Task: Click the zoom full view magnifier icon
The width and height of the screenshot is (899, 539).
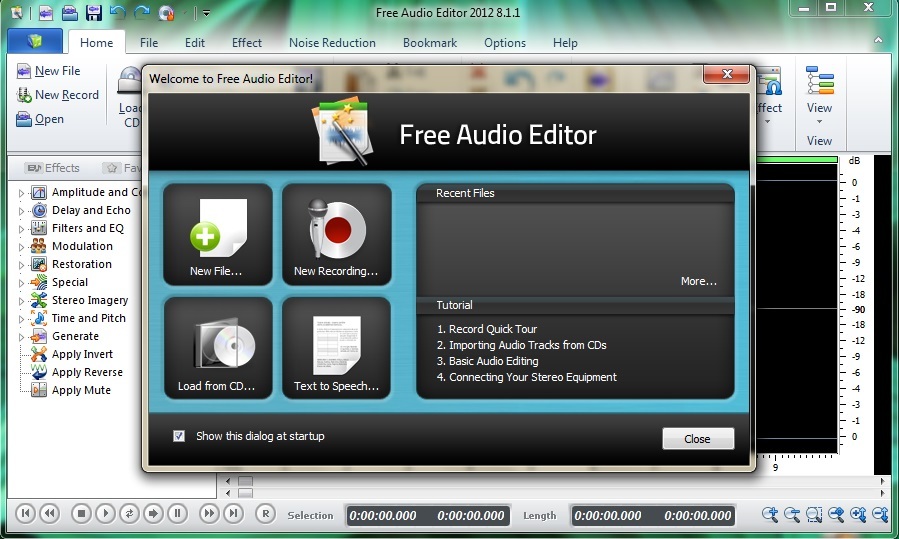Action: [x=836, y=514]
